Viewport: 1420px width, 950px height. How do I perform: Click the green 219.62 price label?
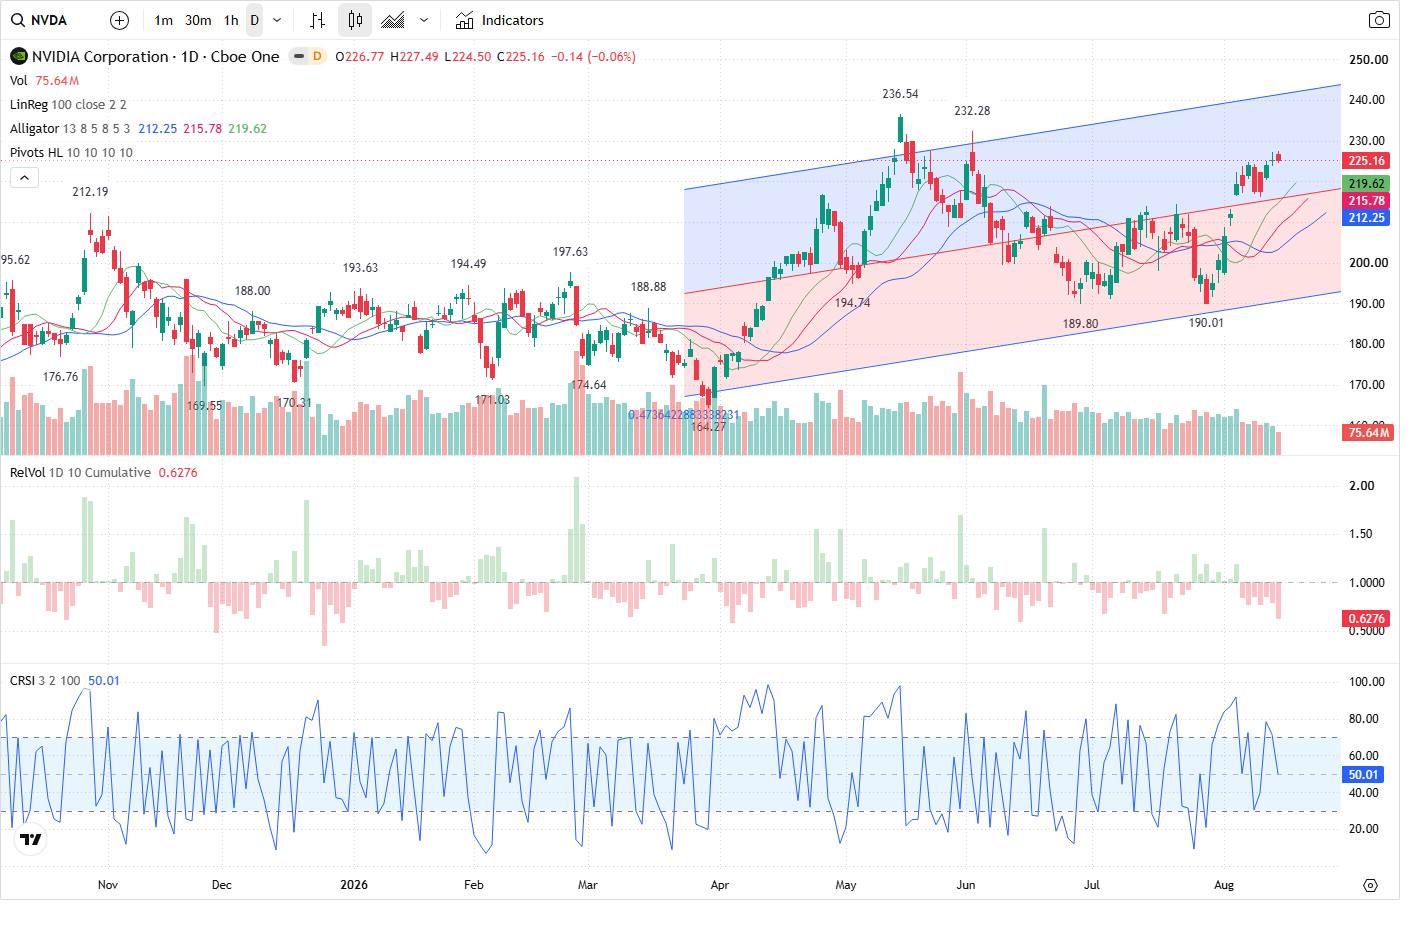click(1366, 183)
